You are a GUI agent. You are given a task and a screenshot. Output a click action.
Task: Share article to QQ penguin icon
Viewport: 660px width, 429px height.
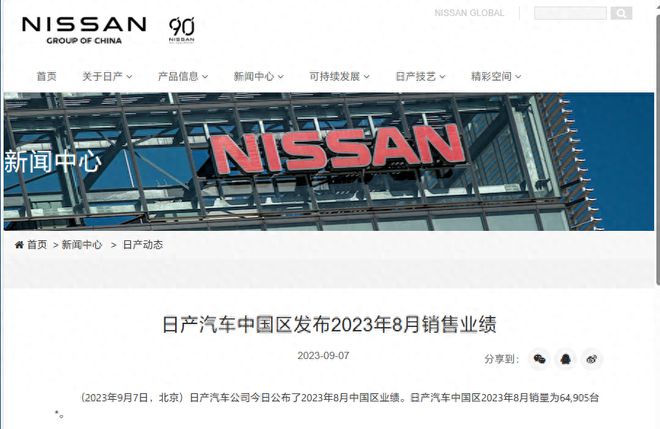tap(566, 359)
